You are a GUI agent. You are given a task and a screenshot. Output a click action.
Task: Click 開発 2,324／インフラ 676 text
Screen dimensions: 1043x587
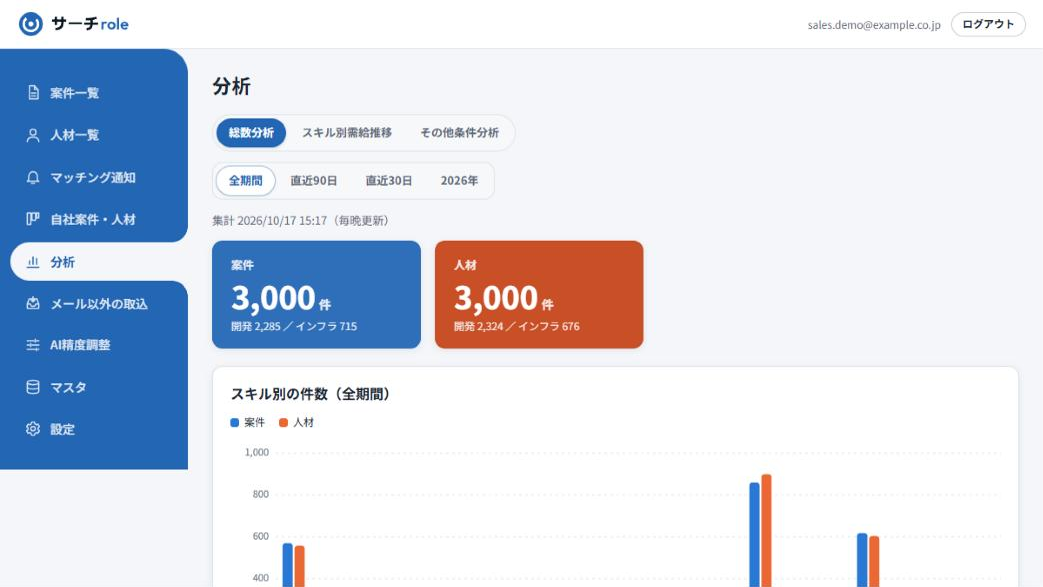coord(517,326)
